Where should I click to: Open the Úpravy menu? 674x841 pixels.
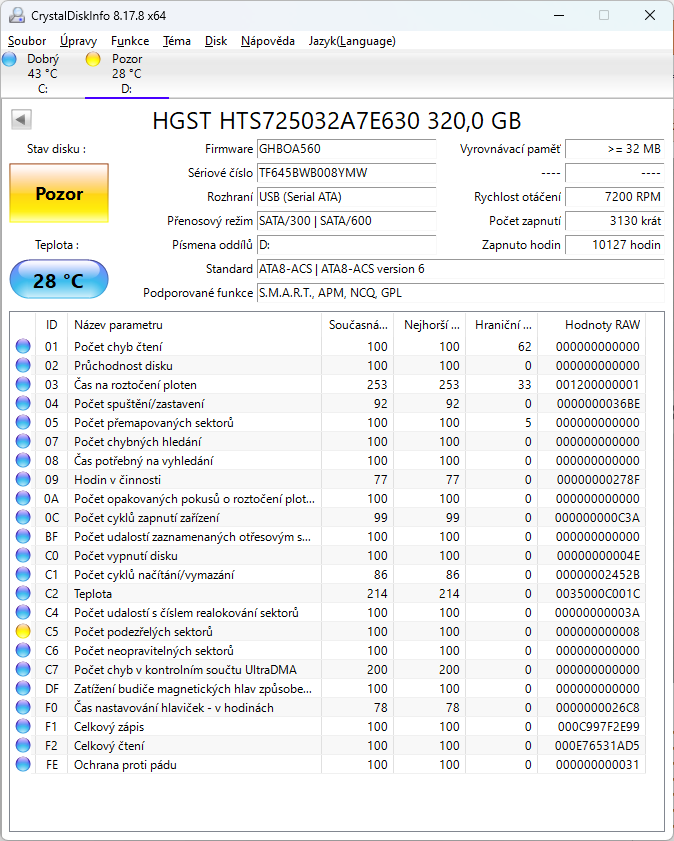point(78,41)
